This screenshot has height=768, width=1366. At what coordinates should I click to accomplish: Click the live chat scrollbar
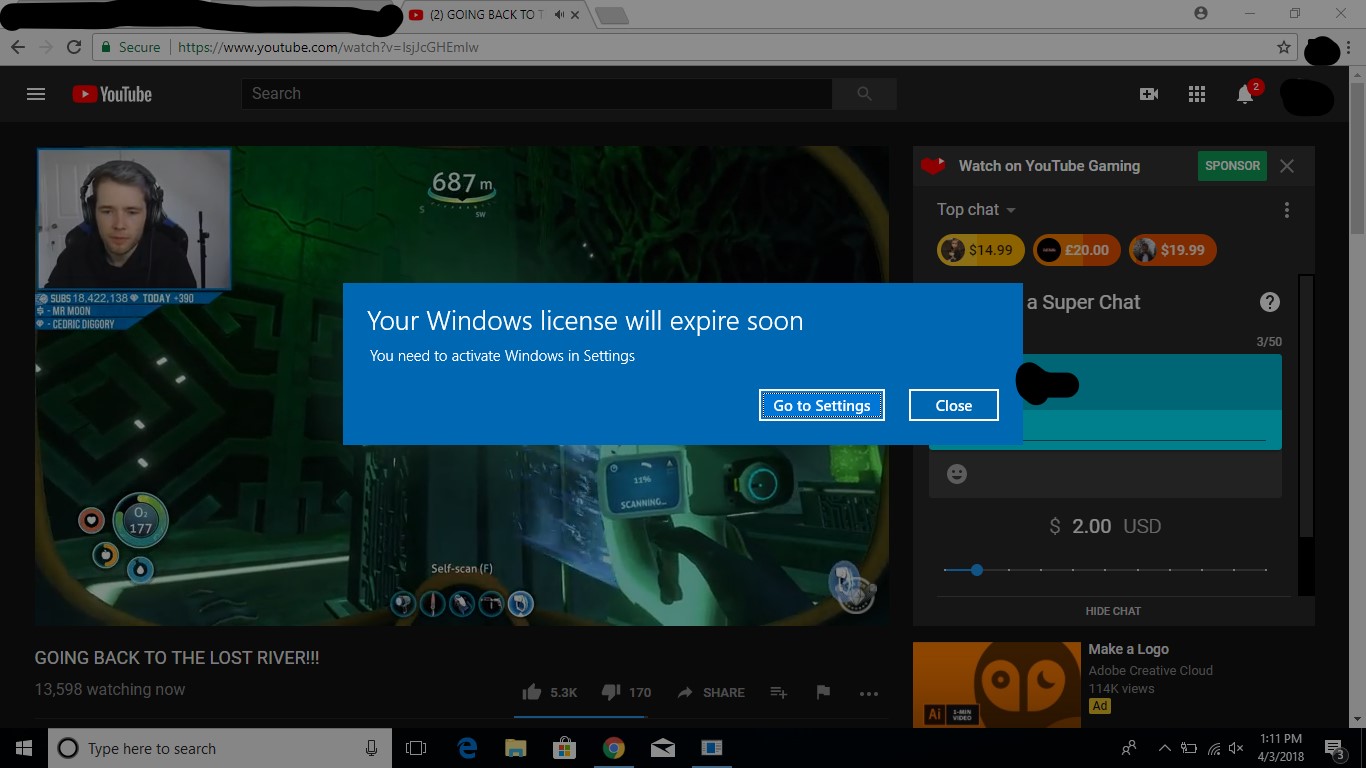point(1307,405)
